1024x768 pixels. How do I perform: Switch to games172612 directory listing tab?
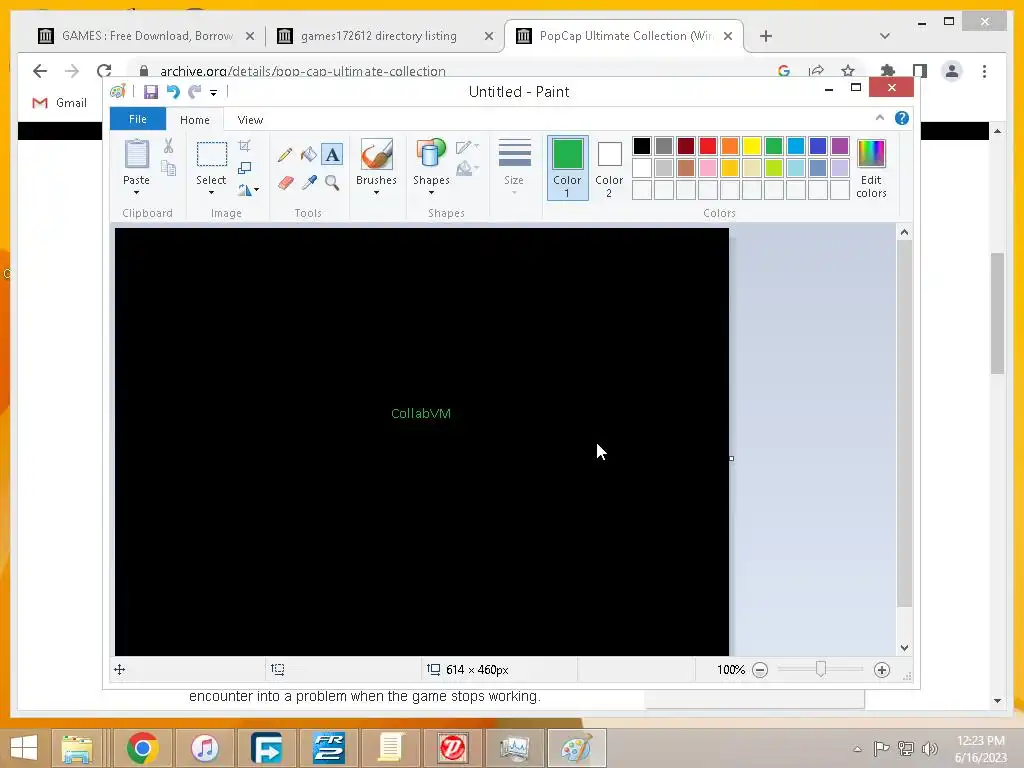point(378,36)
